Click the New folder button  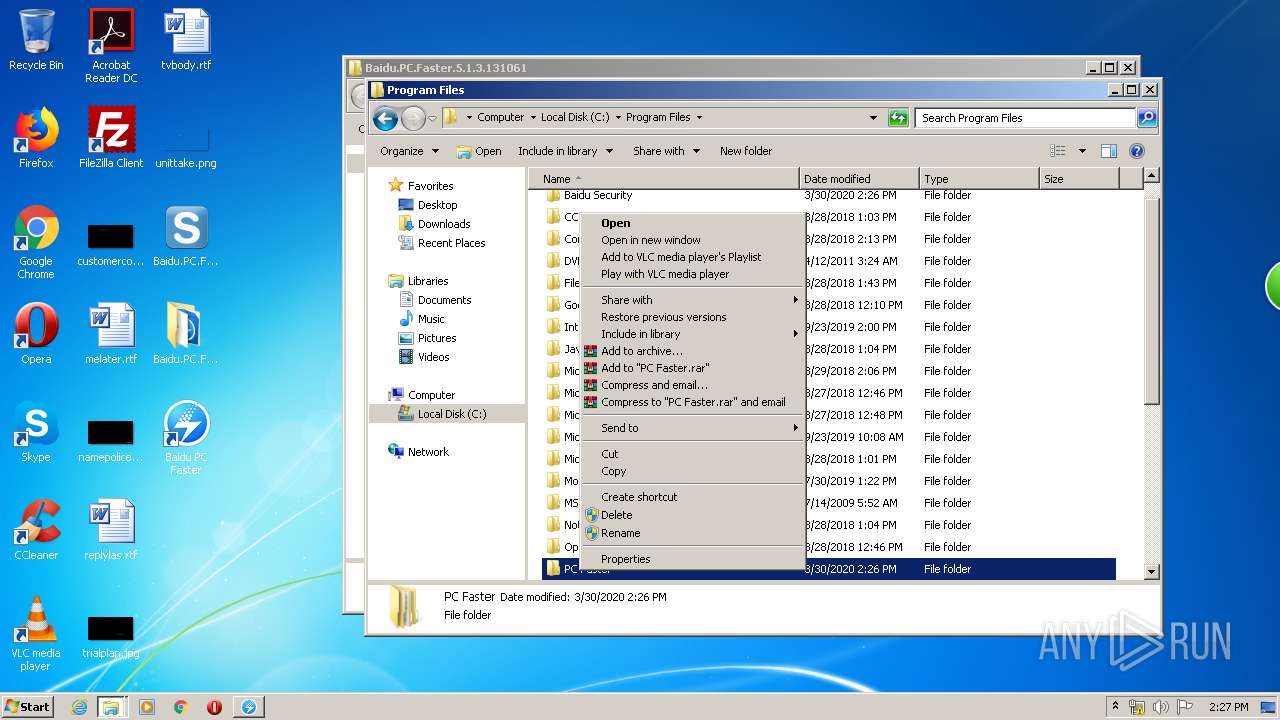click(x=746, y=151)
